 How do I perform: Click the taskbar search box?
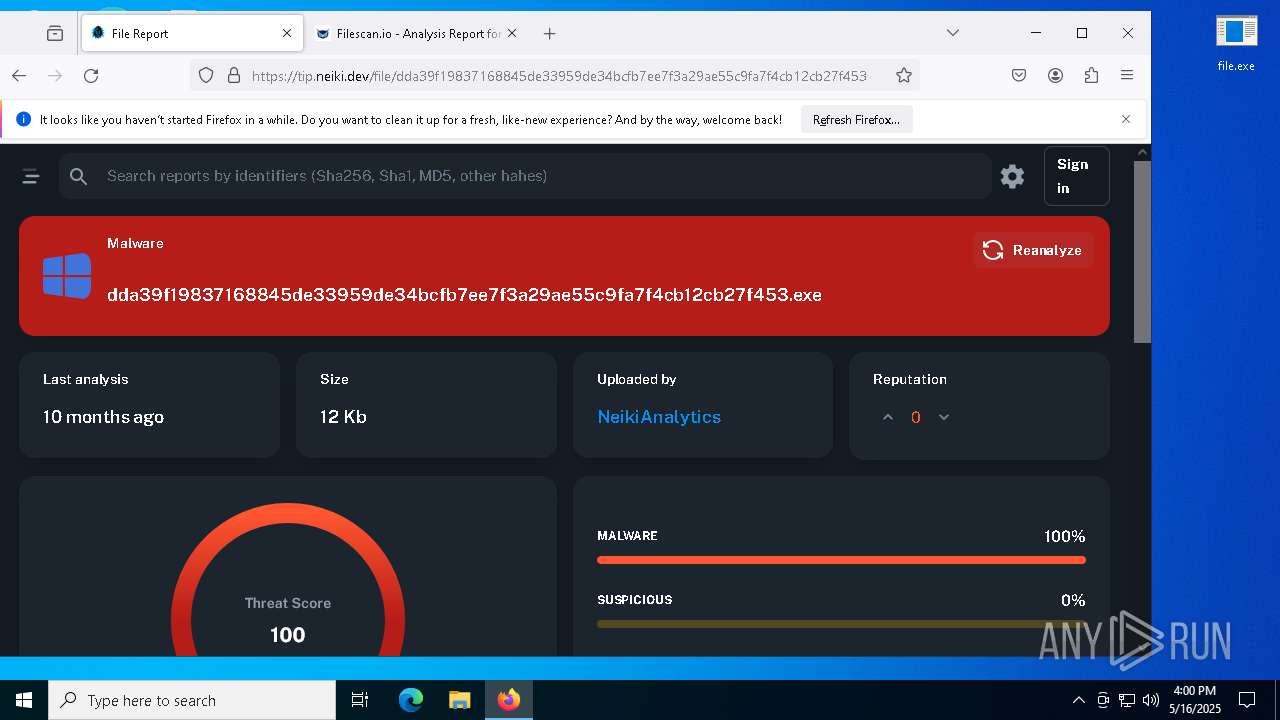(x=192, y=700)
